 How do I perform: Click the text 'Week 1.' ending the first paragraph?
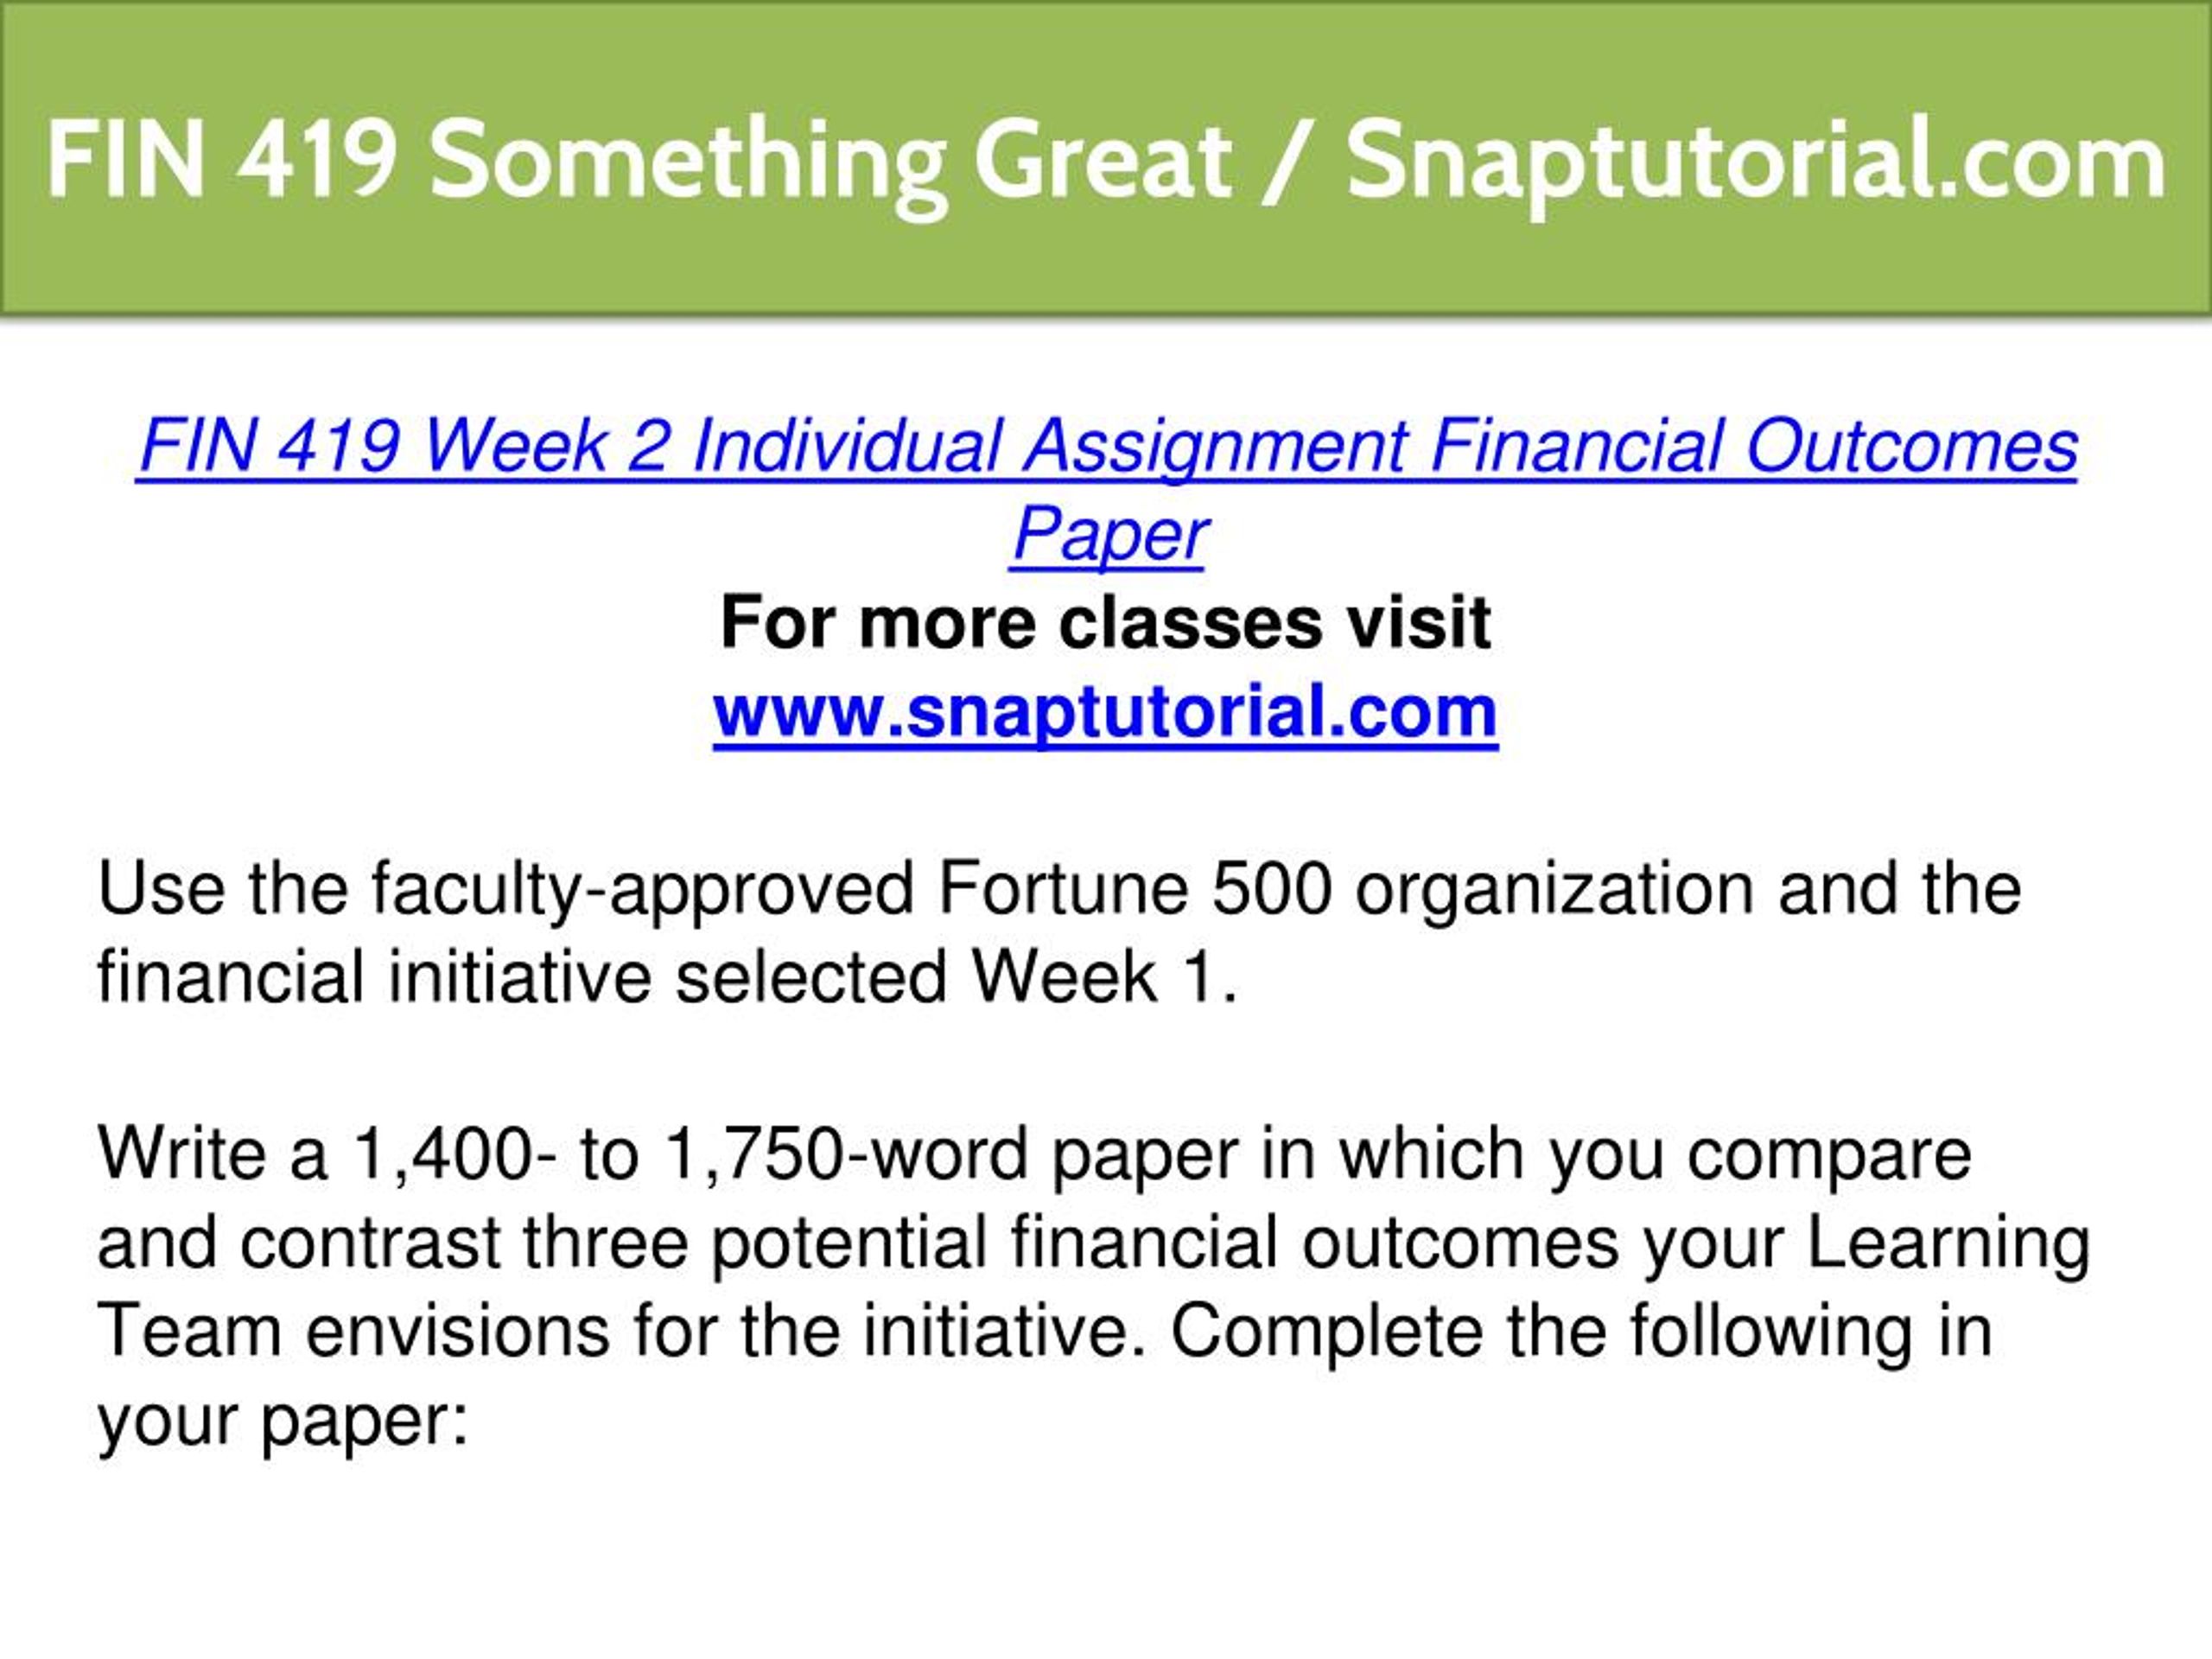[1105, 977]
